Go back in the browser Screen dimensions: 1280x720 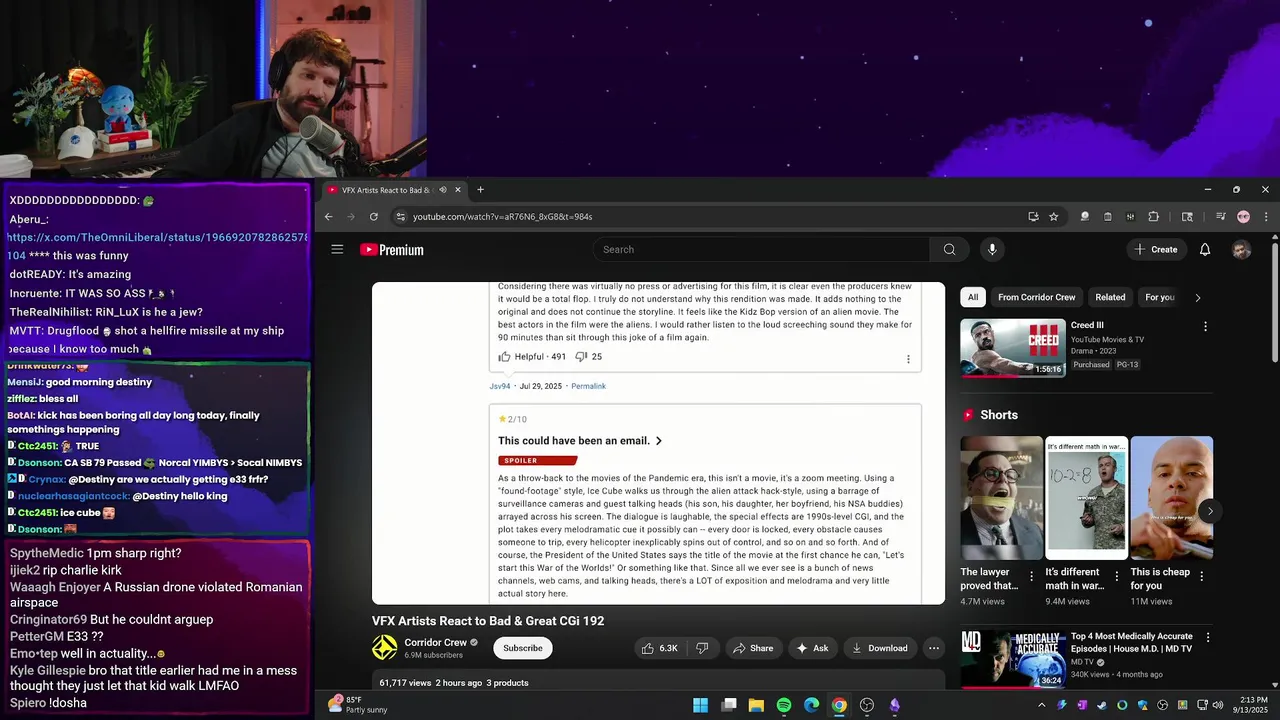328,216
